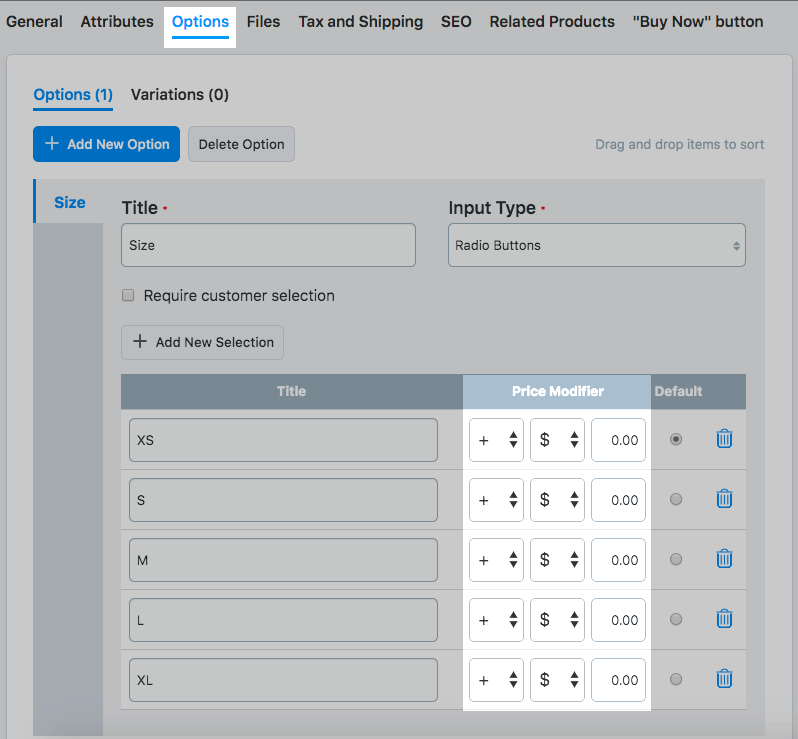This screenshot has width=798, height=739.
Task: Change the dollar currency dropdown in M row
Action: 557,560
